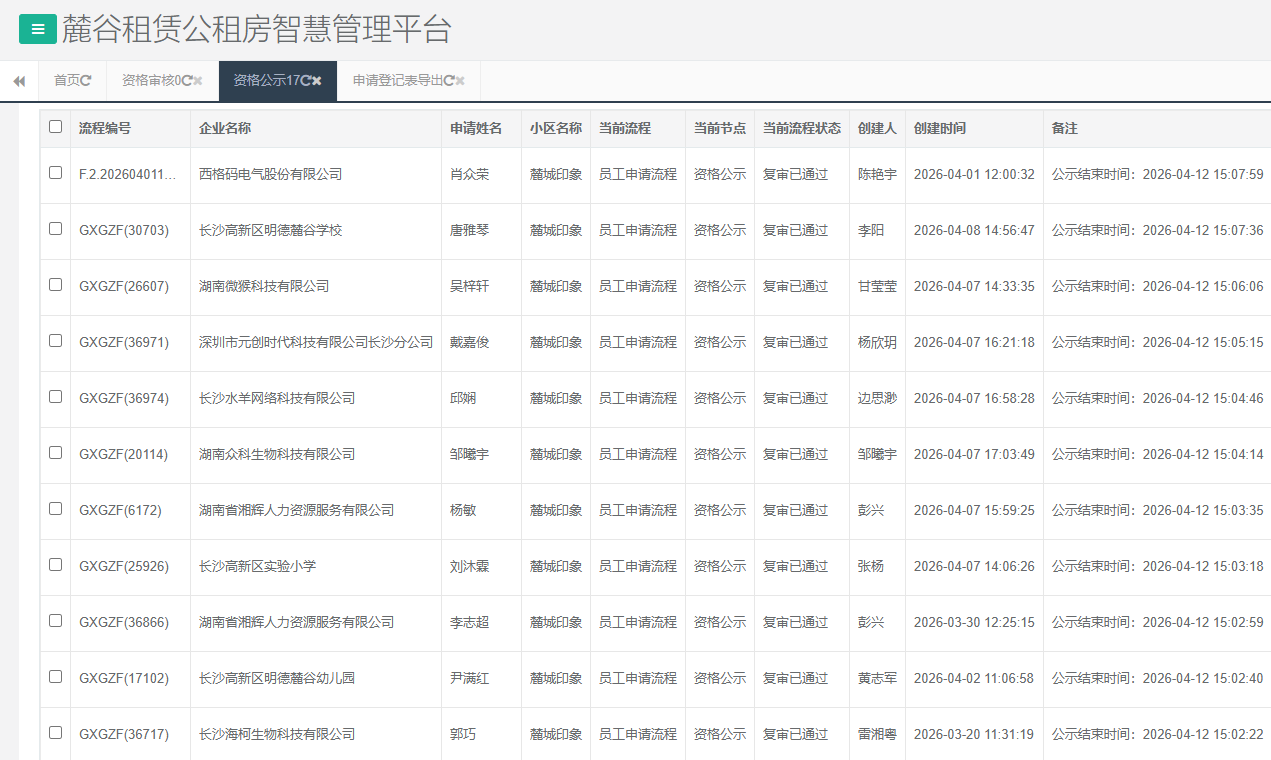Click applicant name 尹满红
The width and height of the screenshot is (1271, 760).
[470, 678]
